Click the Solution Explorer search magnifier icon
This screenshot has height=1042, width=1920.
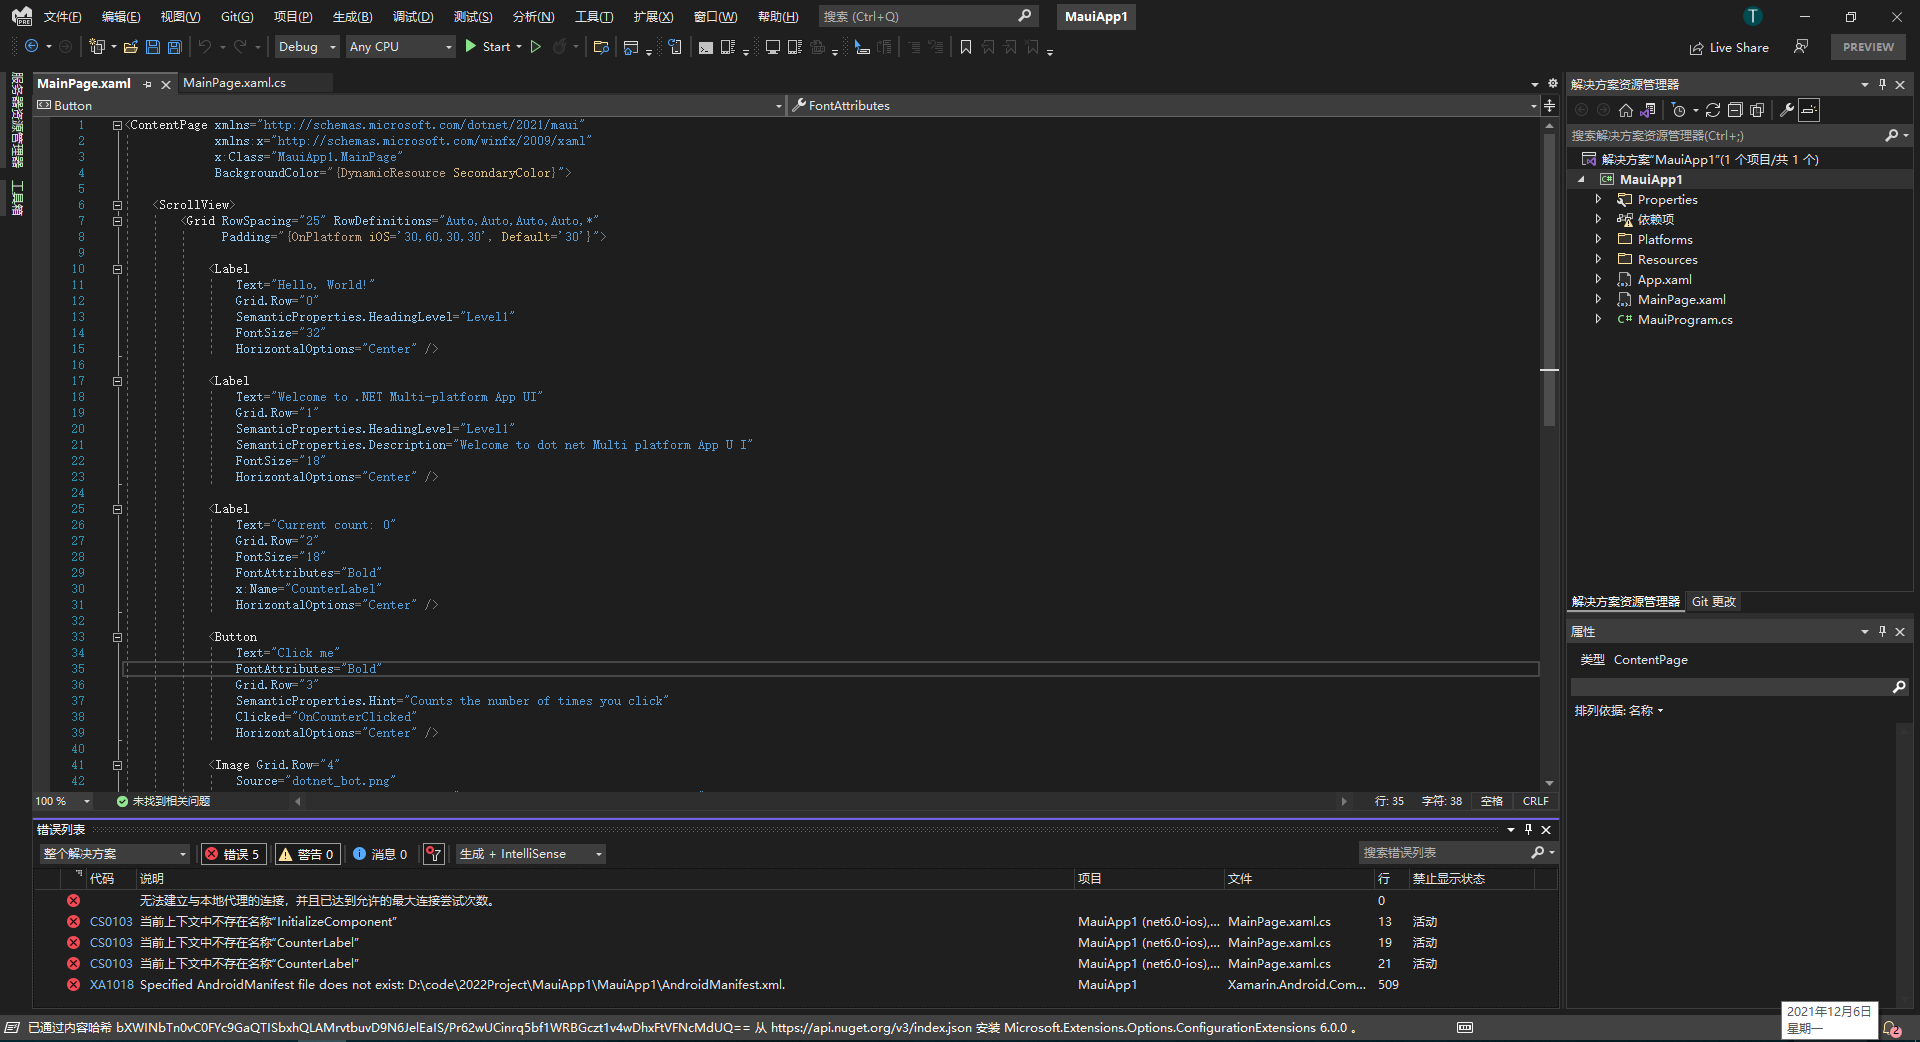click(1892, 135)
